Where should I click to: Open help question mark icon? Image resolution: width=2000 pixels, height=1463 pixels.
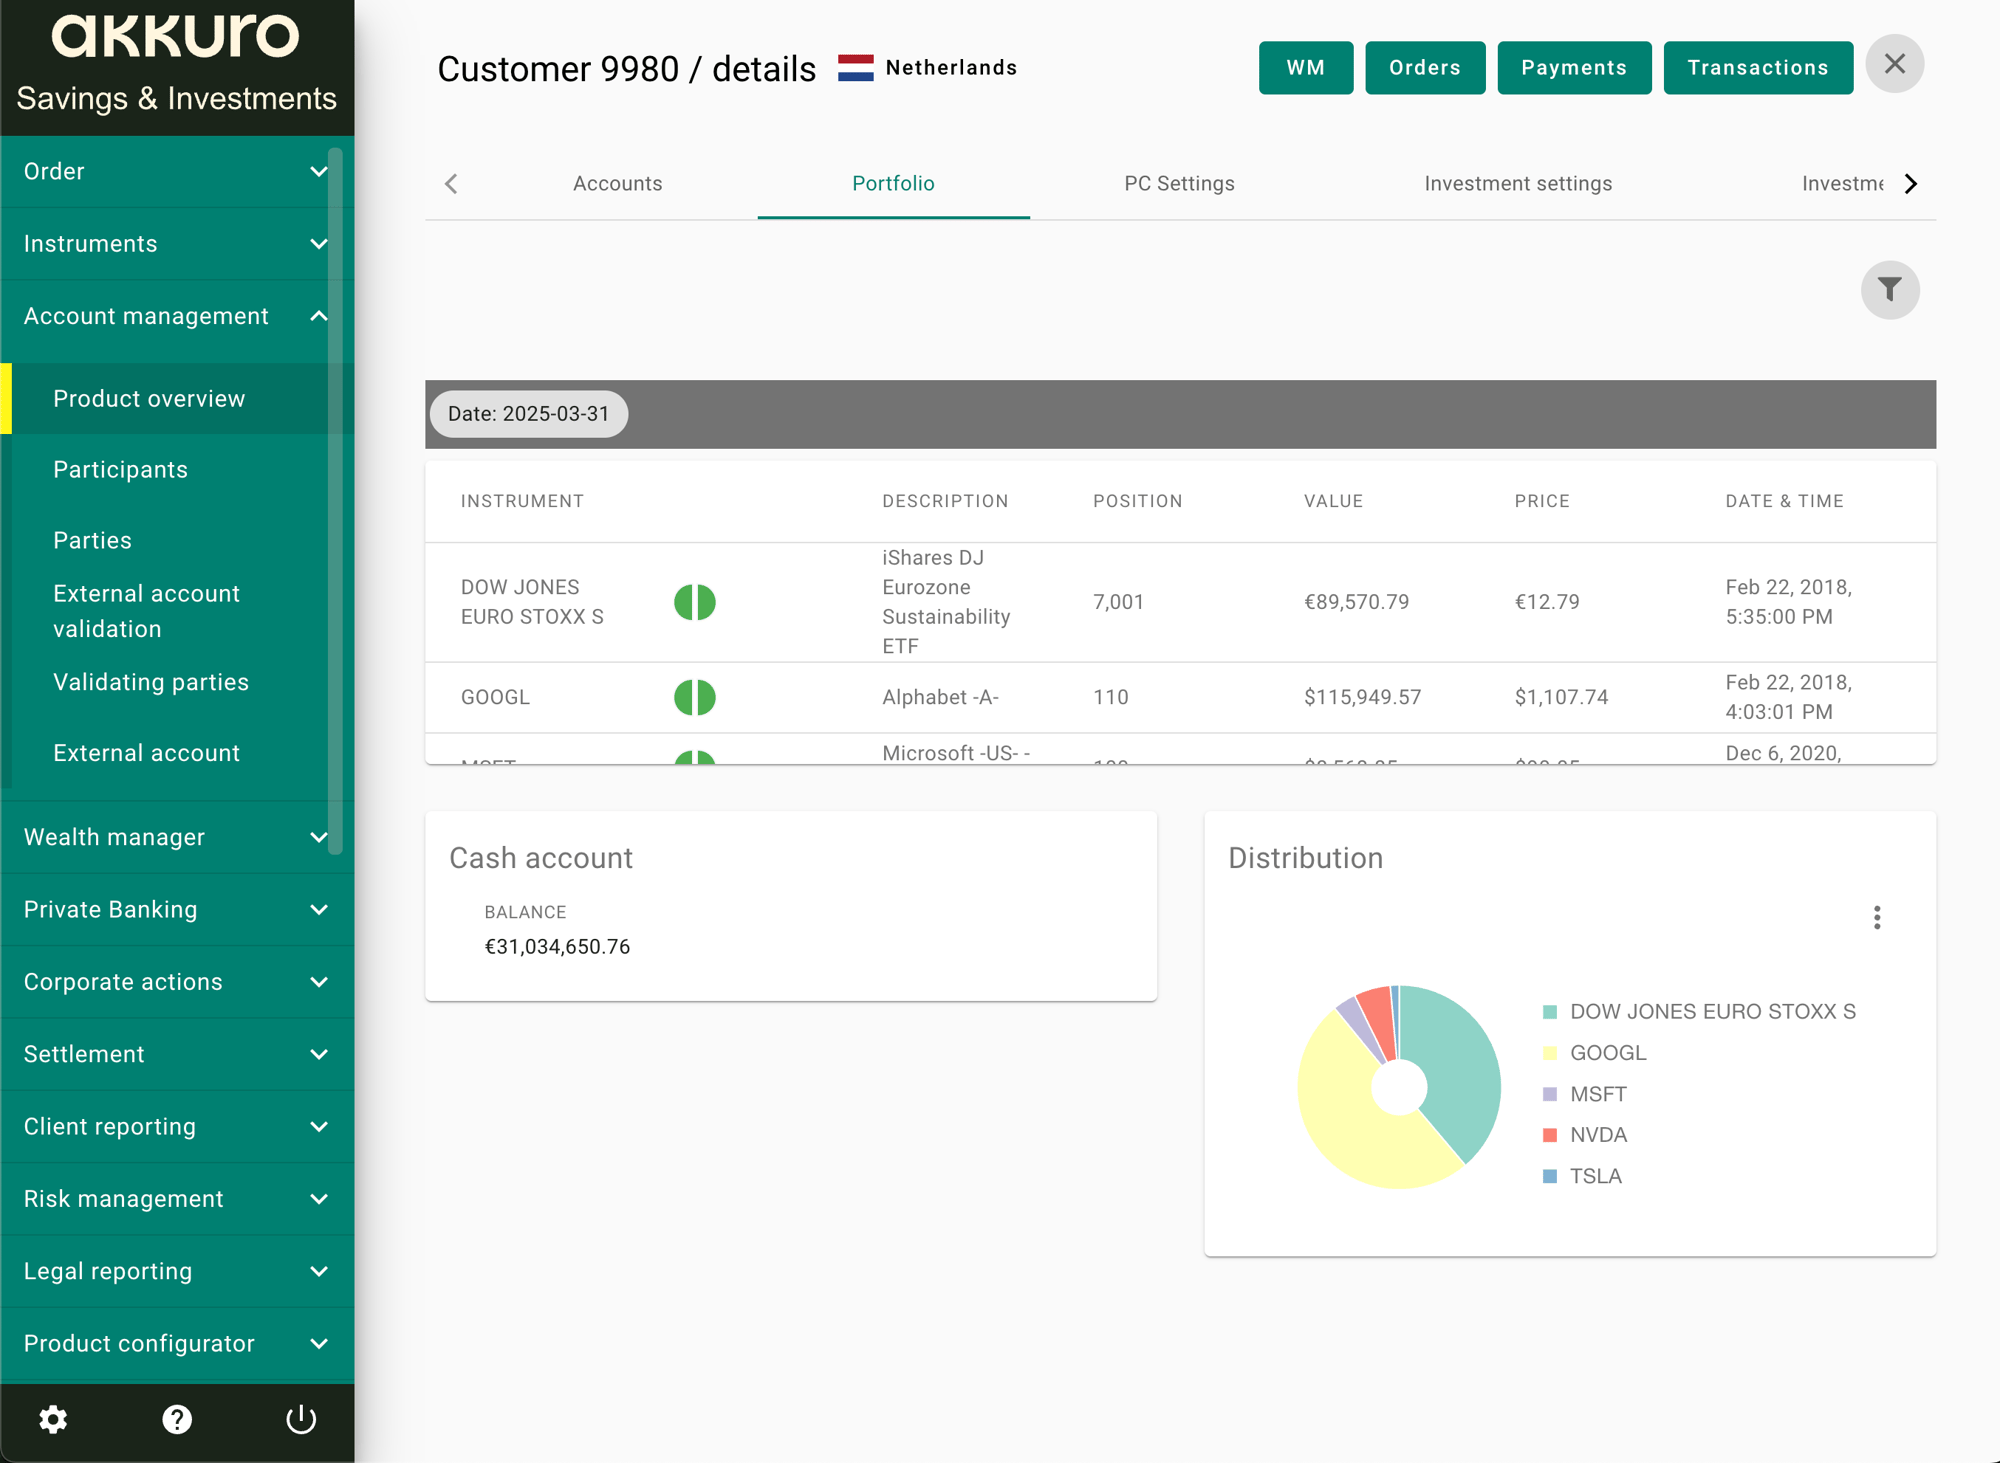177,1419
